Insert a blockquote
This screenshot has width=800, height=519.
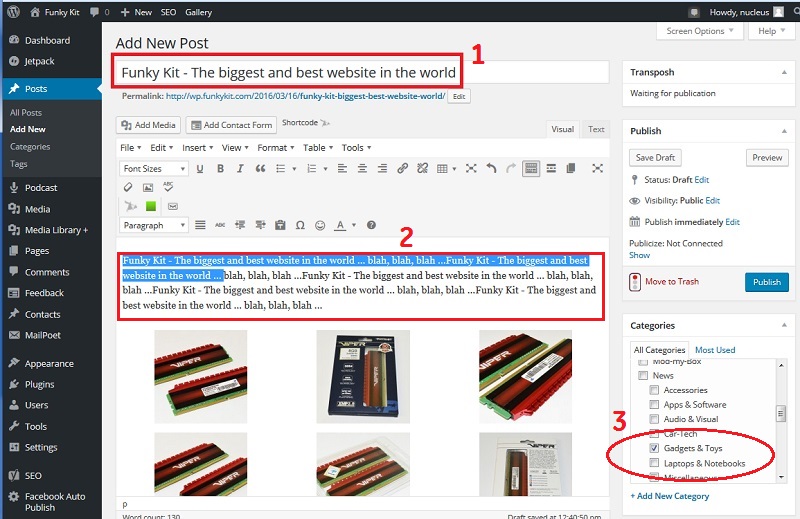[260, 168]
